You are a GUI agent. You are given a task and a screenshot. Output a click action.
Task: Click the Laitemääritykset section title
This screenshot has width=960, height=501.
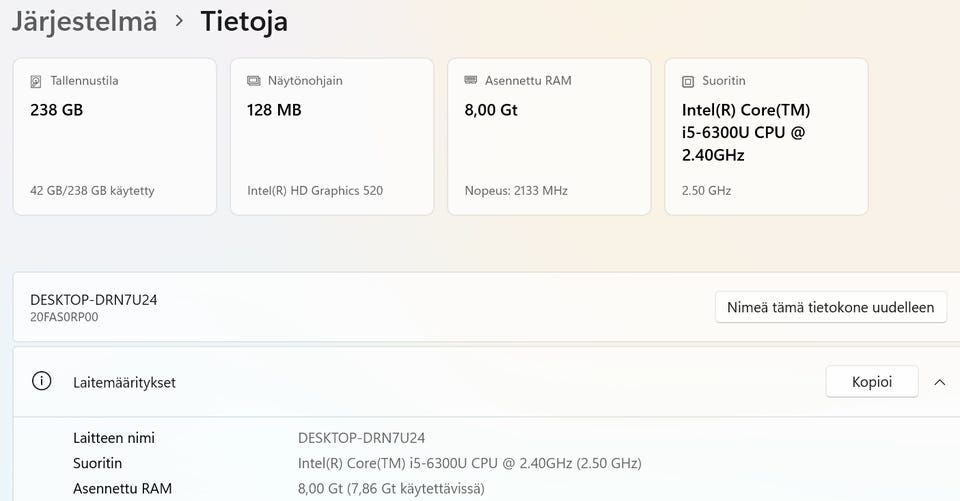124,382
